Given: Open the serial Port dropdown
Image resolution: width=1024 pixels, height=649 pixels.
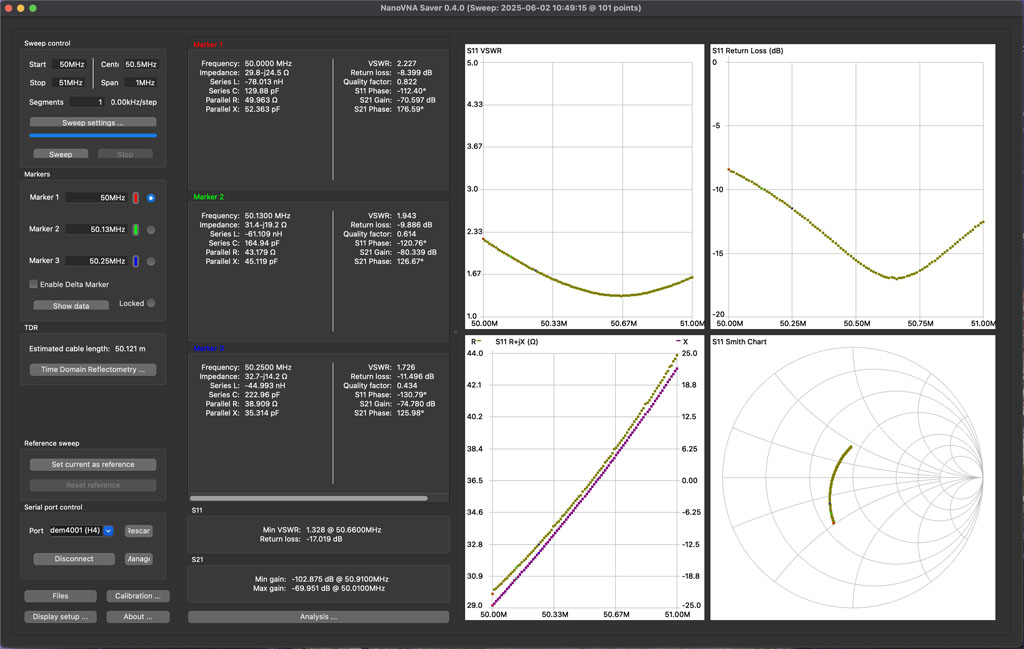Looking at the screenshot, I should (x=82, y=530).
